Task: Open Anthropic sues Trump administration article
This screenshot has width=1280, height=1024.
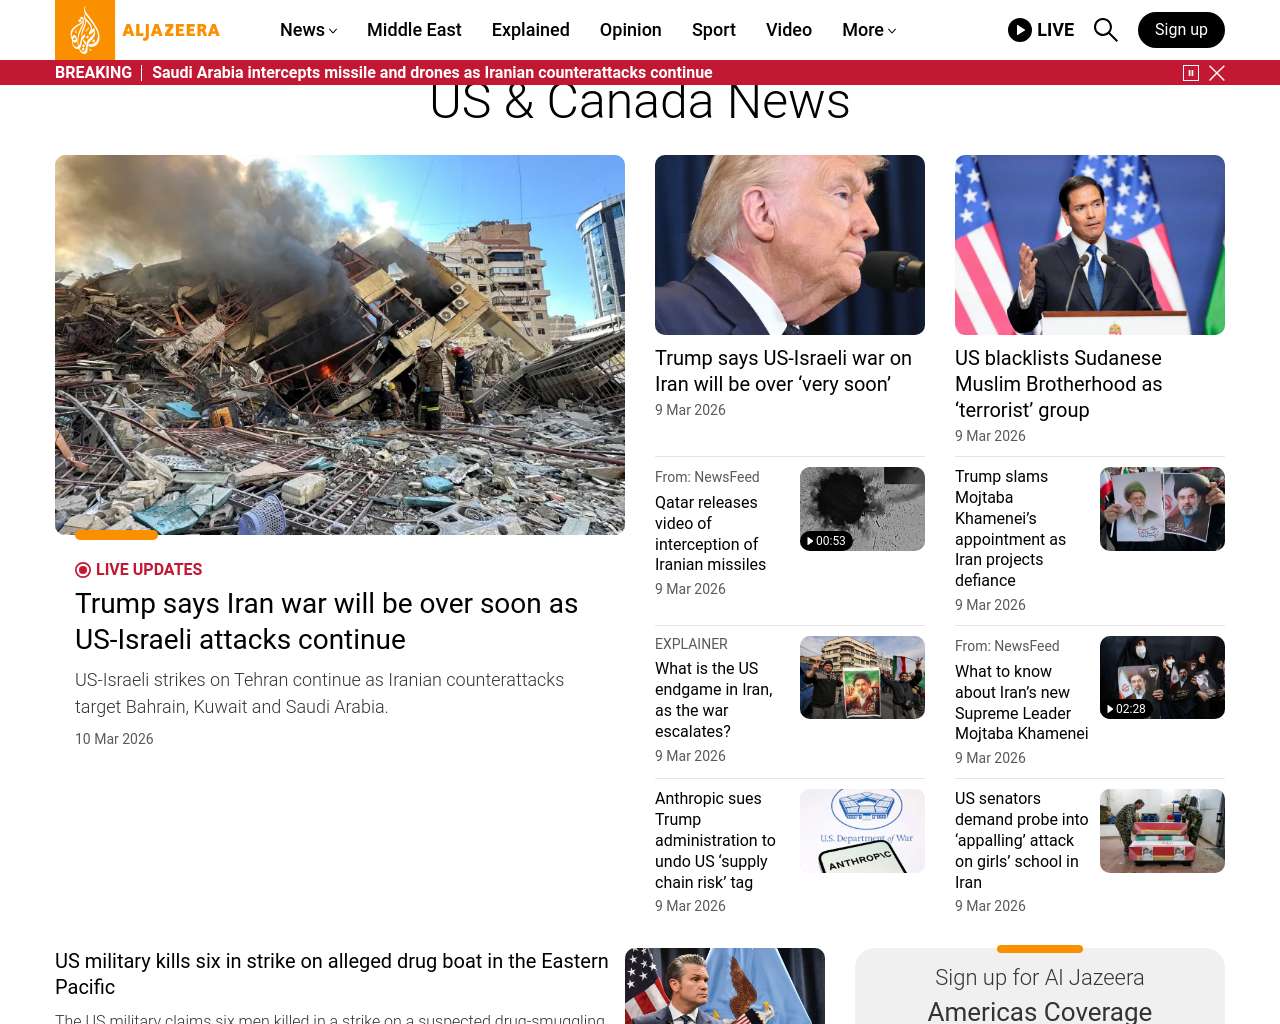Action: [716, 840]
